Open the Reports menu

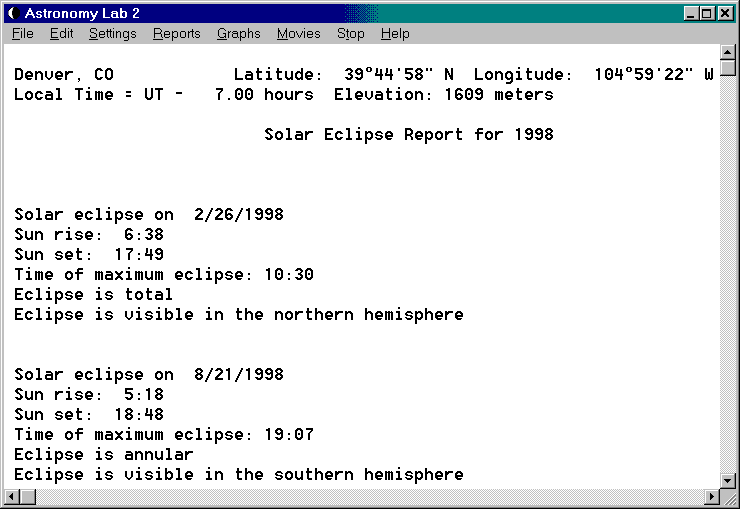176,33
